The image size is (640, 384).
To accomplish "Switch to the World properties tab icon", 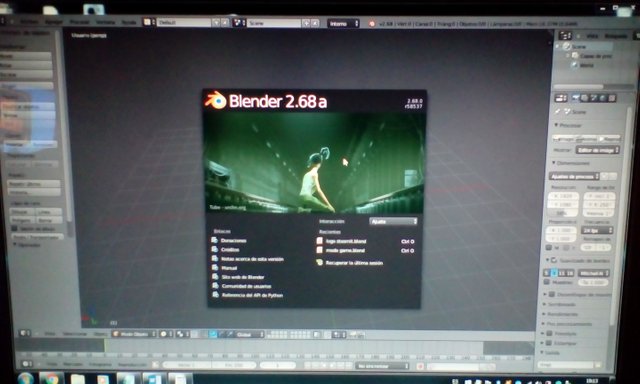I will click(602, 98).
